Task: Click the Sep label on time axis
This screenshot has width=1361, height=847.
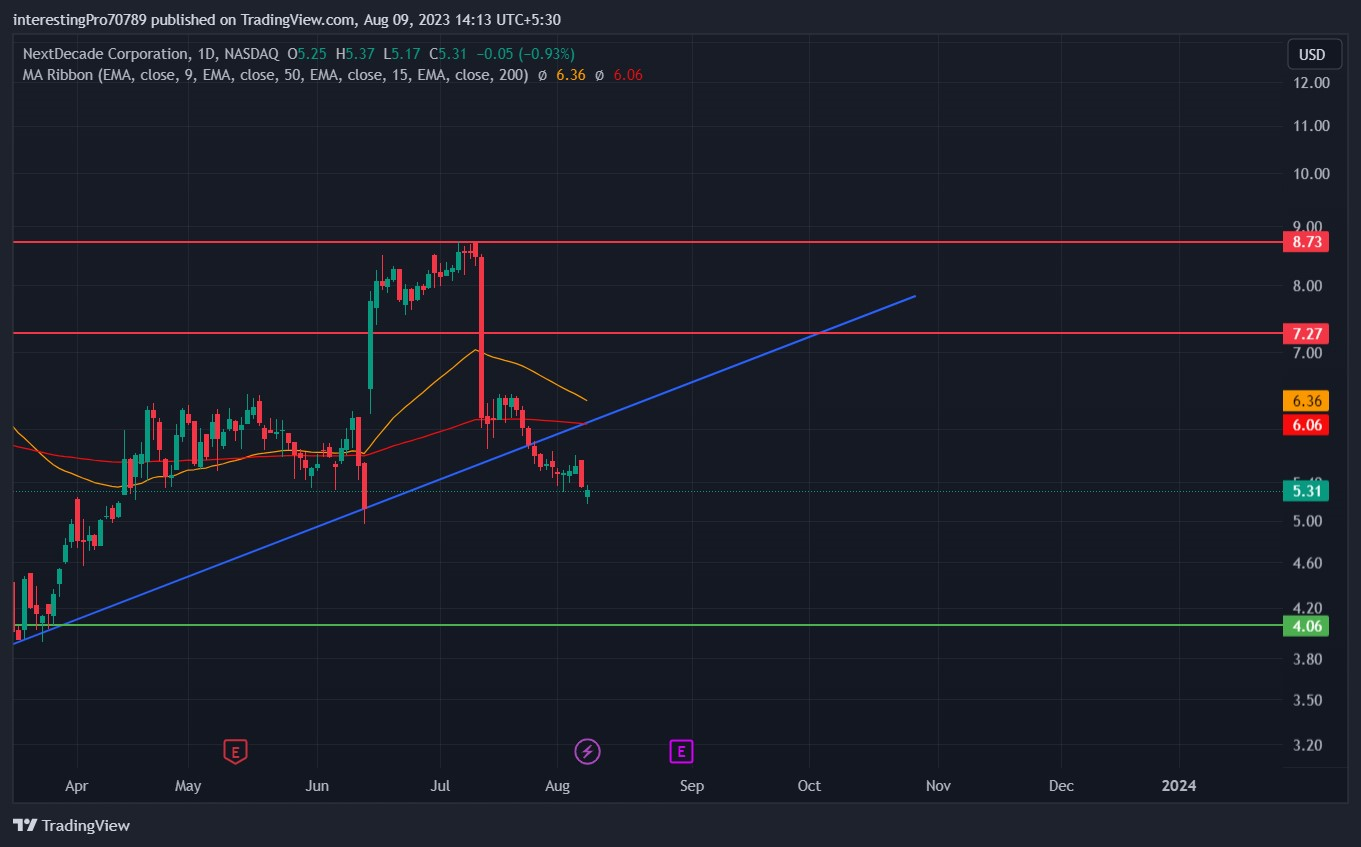Action: (691, 786)
